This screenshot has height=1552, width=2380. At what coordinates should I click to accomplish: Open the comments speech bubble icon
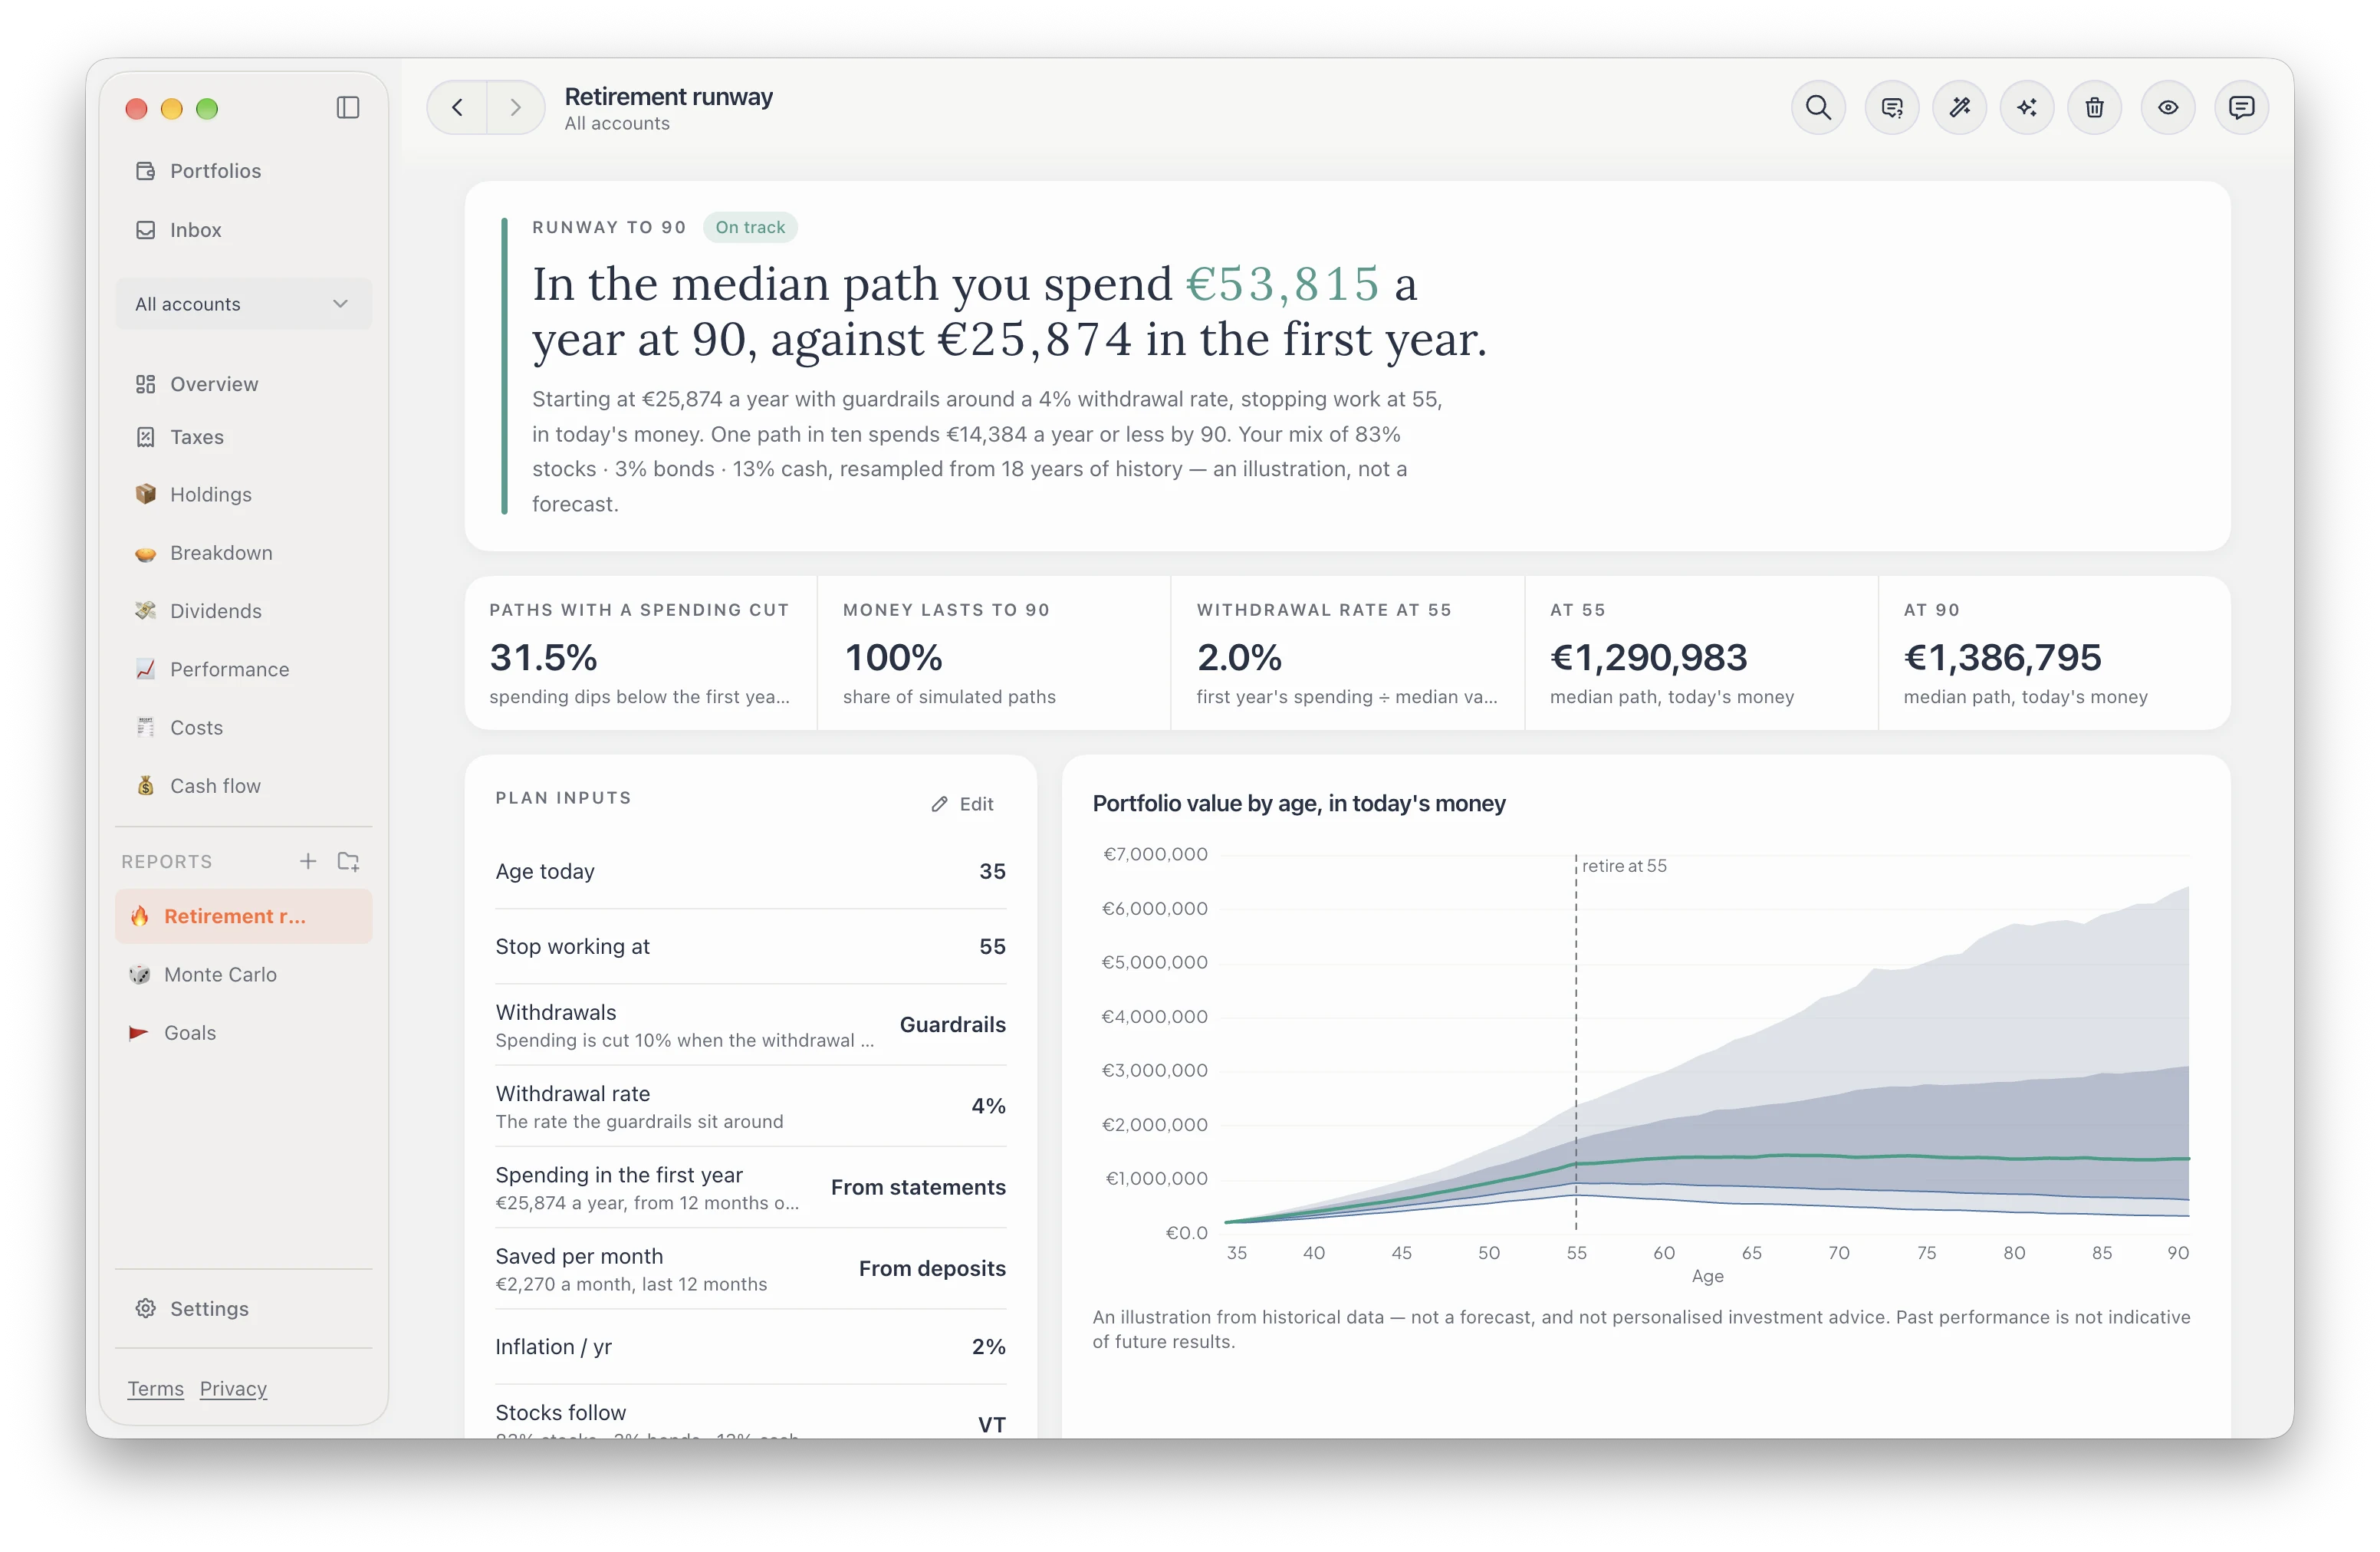pos(2241,107)
